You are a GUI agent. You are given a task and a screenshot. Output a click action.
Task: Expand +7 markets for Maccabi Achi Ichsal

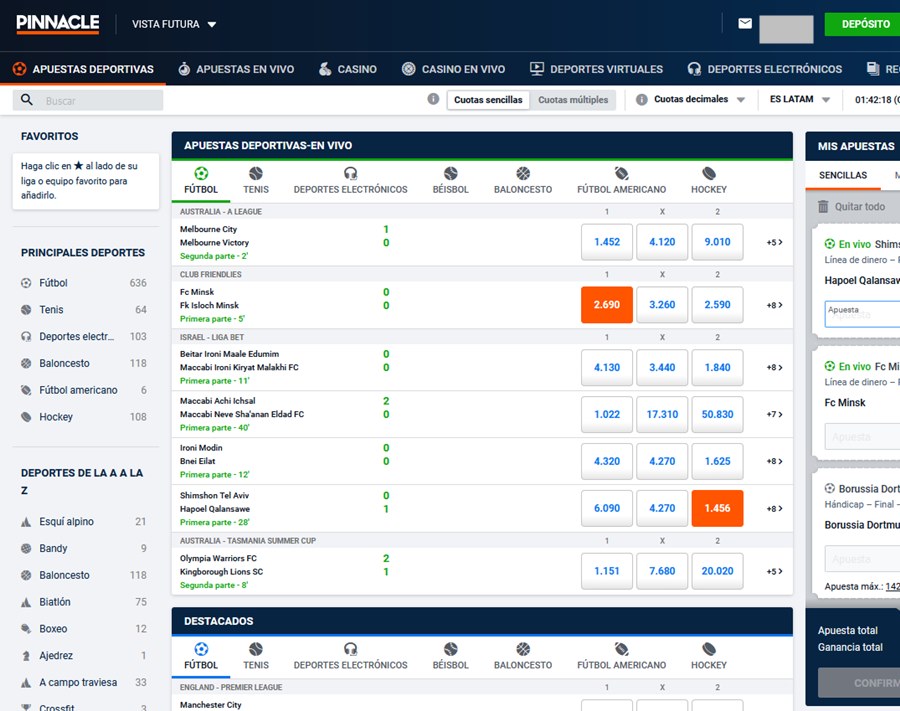tap(774, 414)
